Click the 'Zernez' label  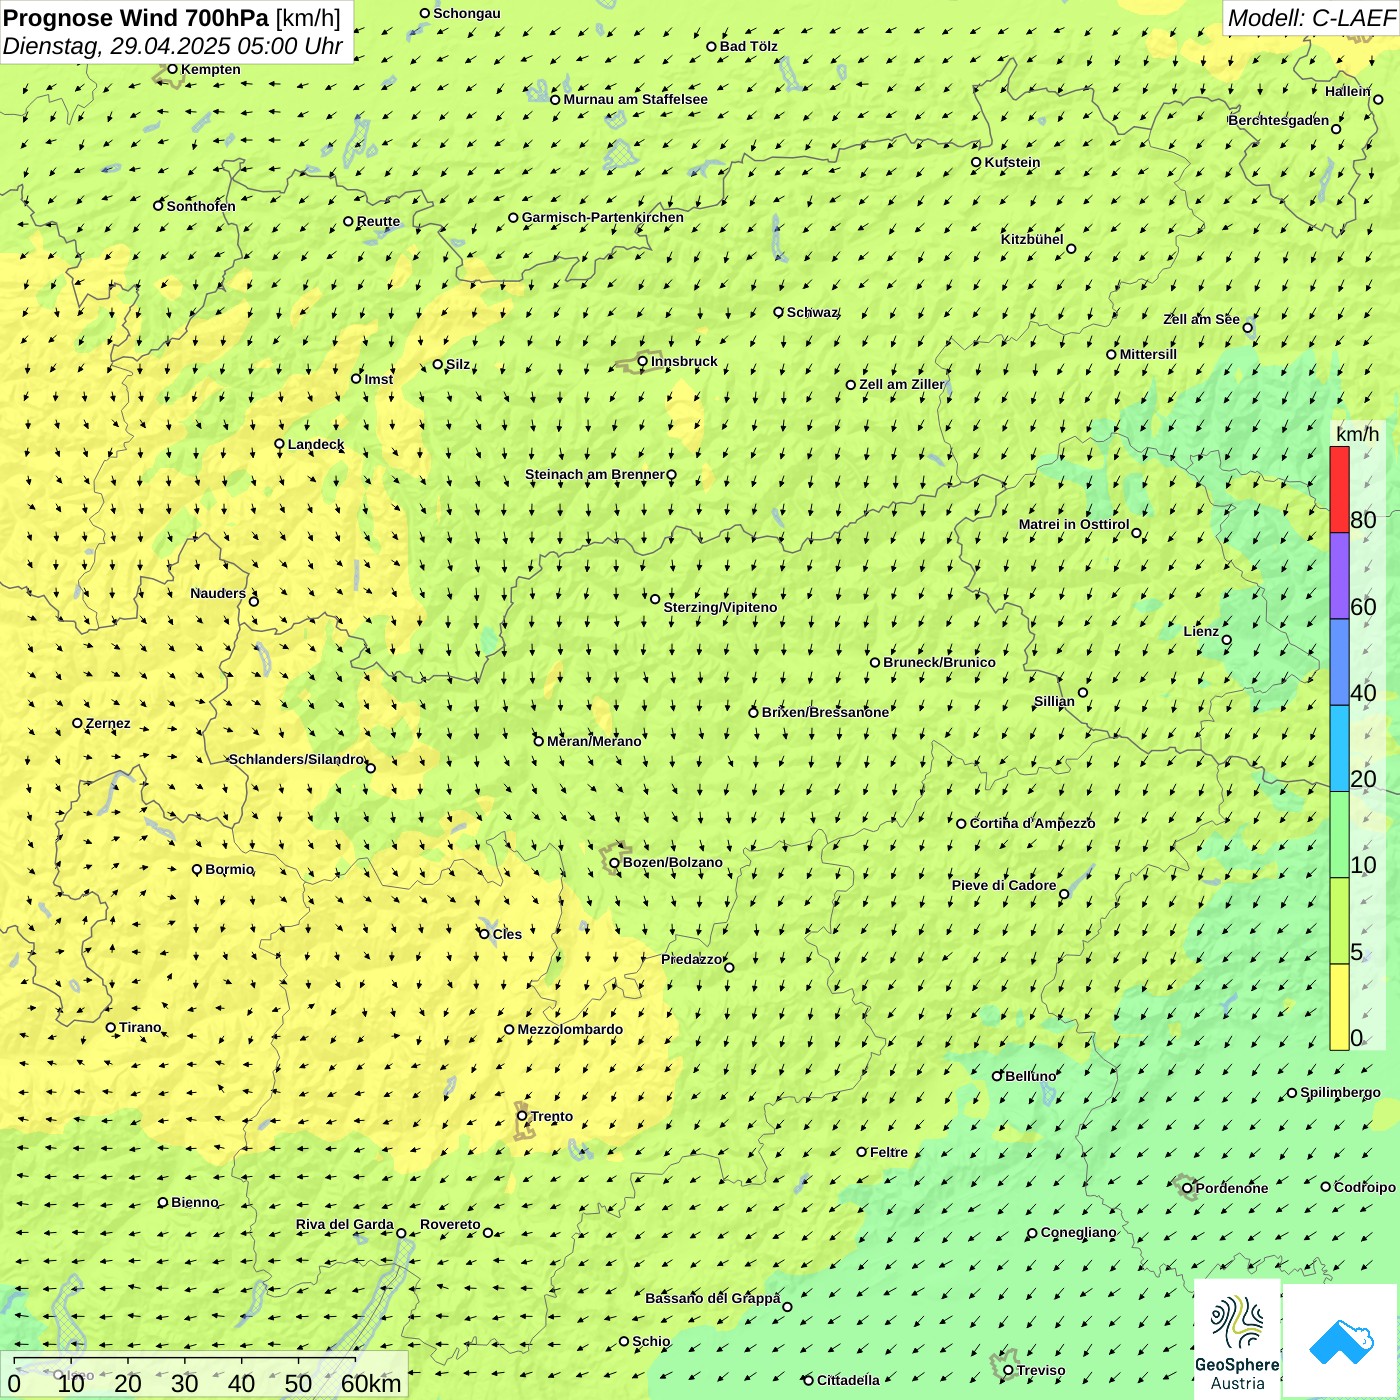click(x=108, y=723)
